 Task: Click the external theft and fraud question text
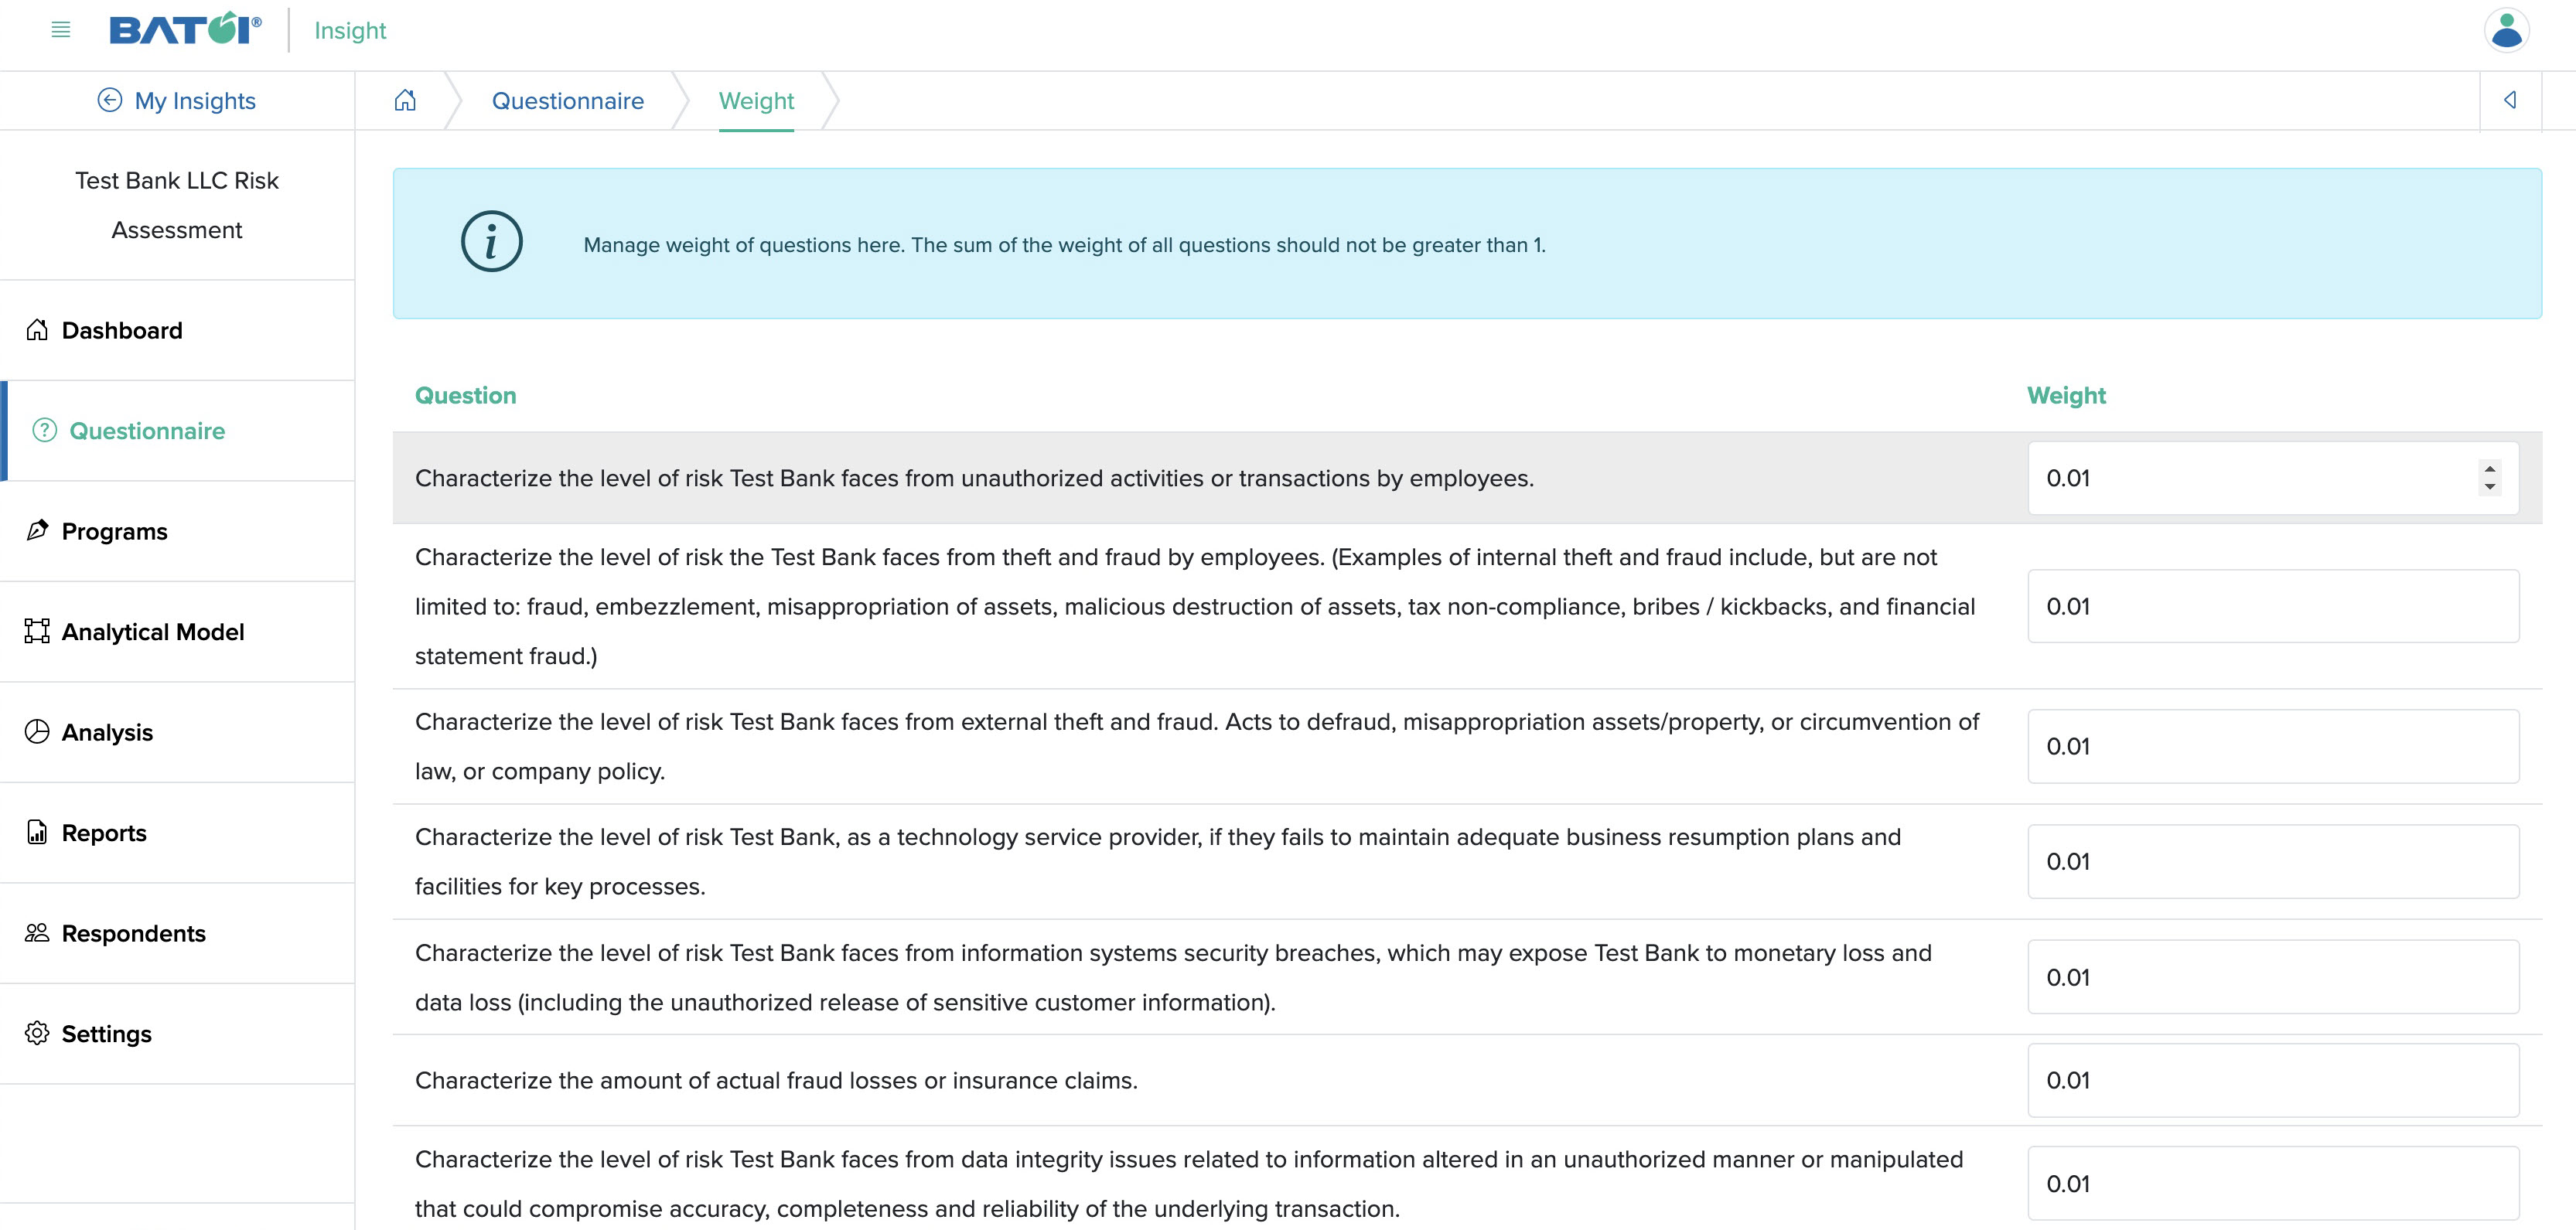[1197, 746]
